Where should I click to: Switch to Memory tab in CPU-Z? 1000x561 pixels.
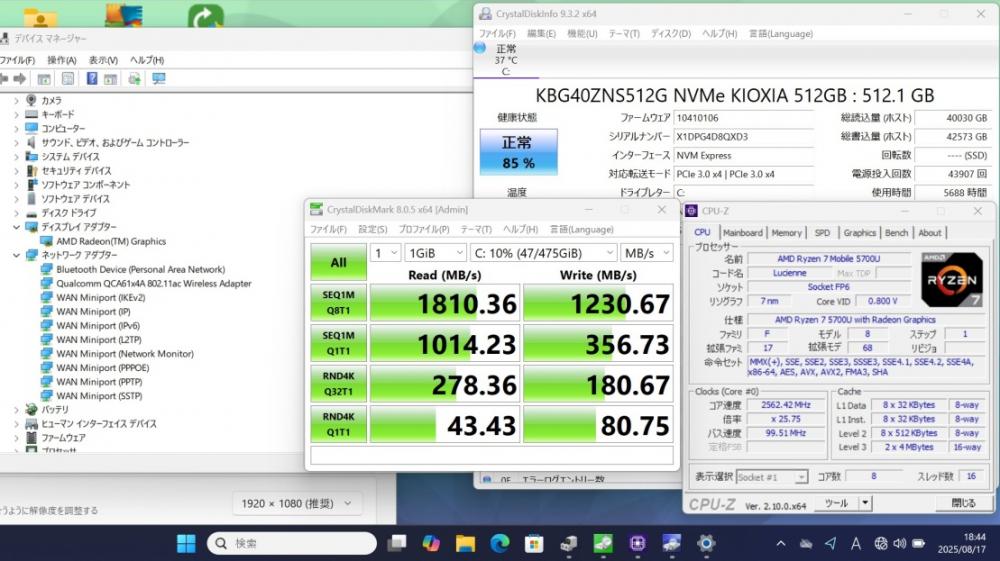786,233
